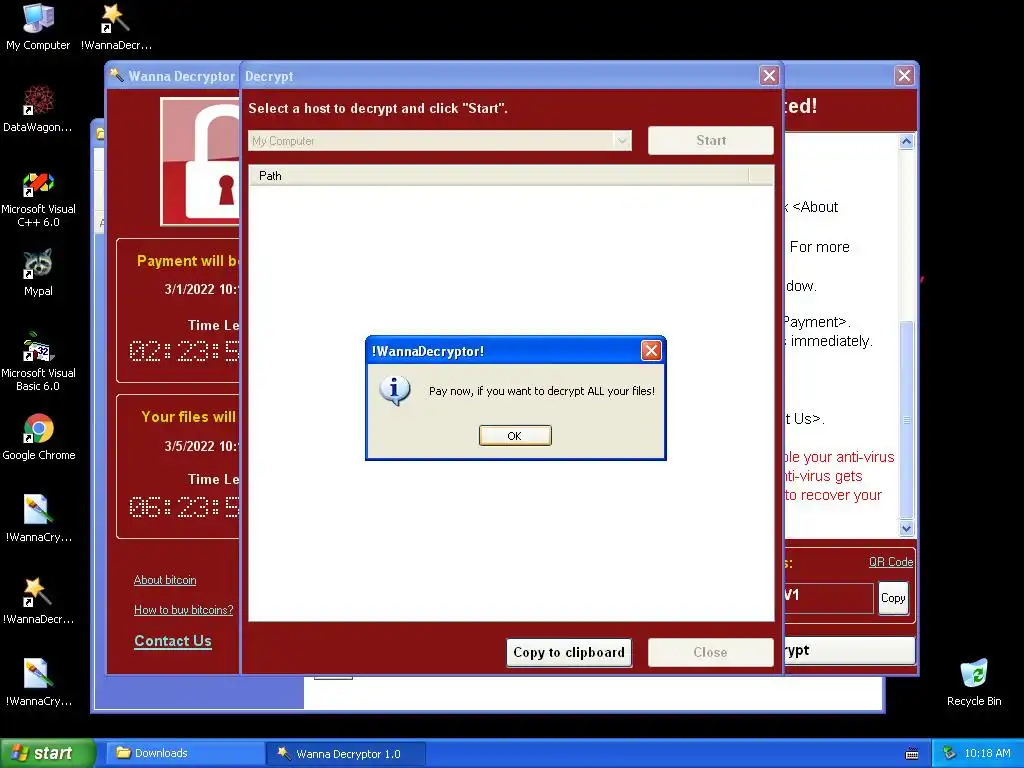Open !WannaDecryptor shortcut beside My Computer
The image size is (1024, 768).
[x=116, y=26]
